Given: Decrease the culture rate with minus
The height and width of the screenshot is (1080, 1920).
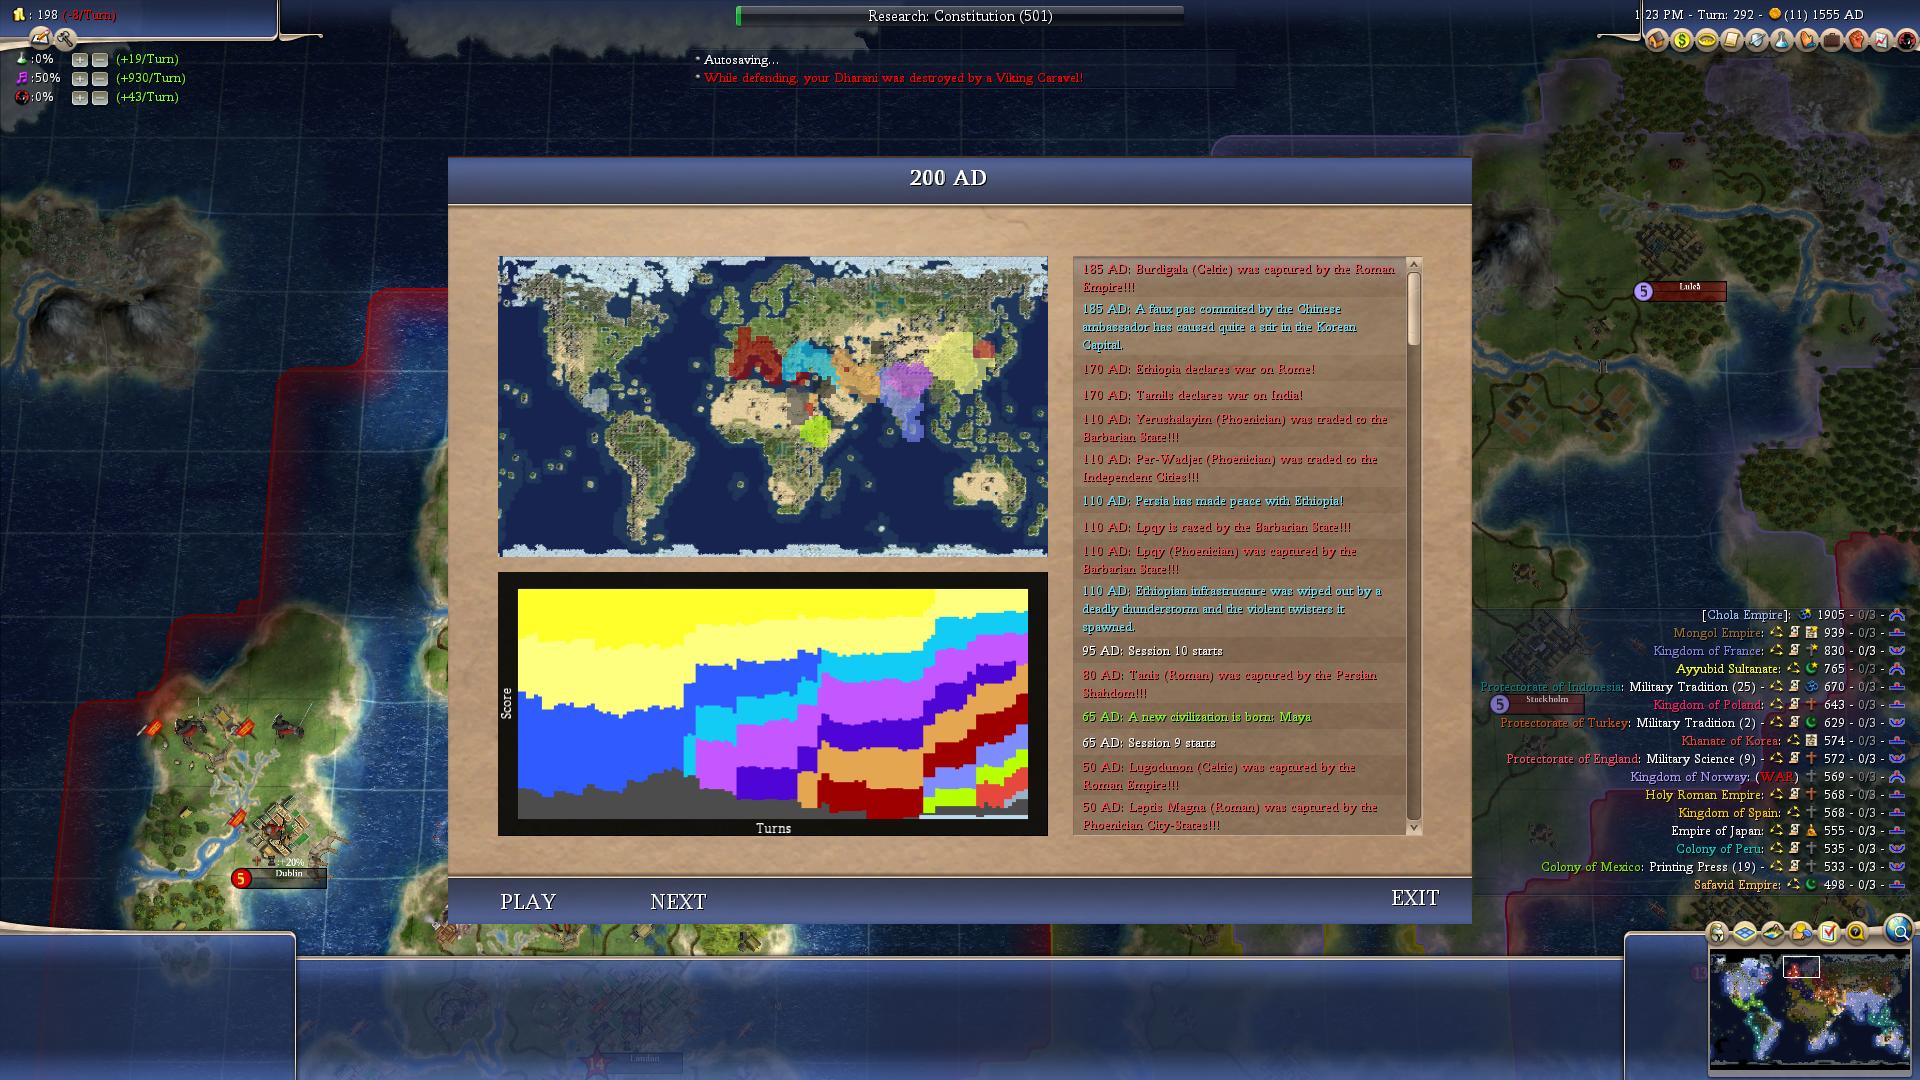Looking at the screenshot, I should (100, 78).
